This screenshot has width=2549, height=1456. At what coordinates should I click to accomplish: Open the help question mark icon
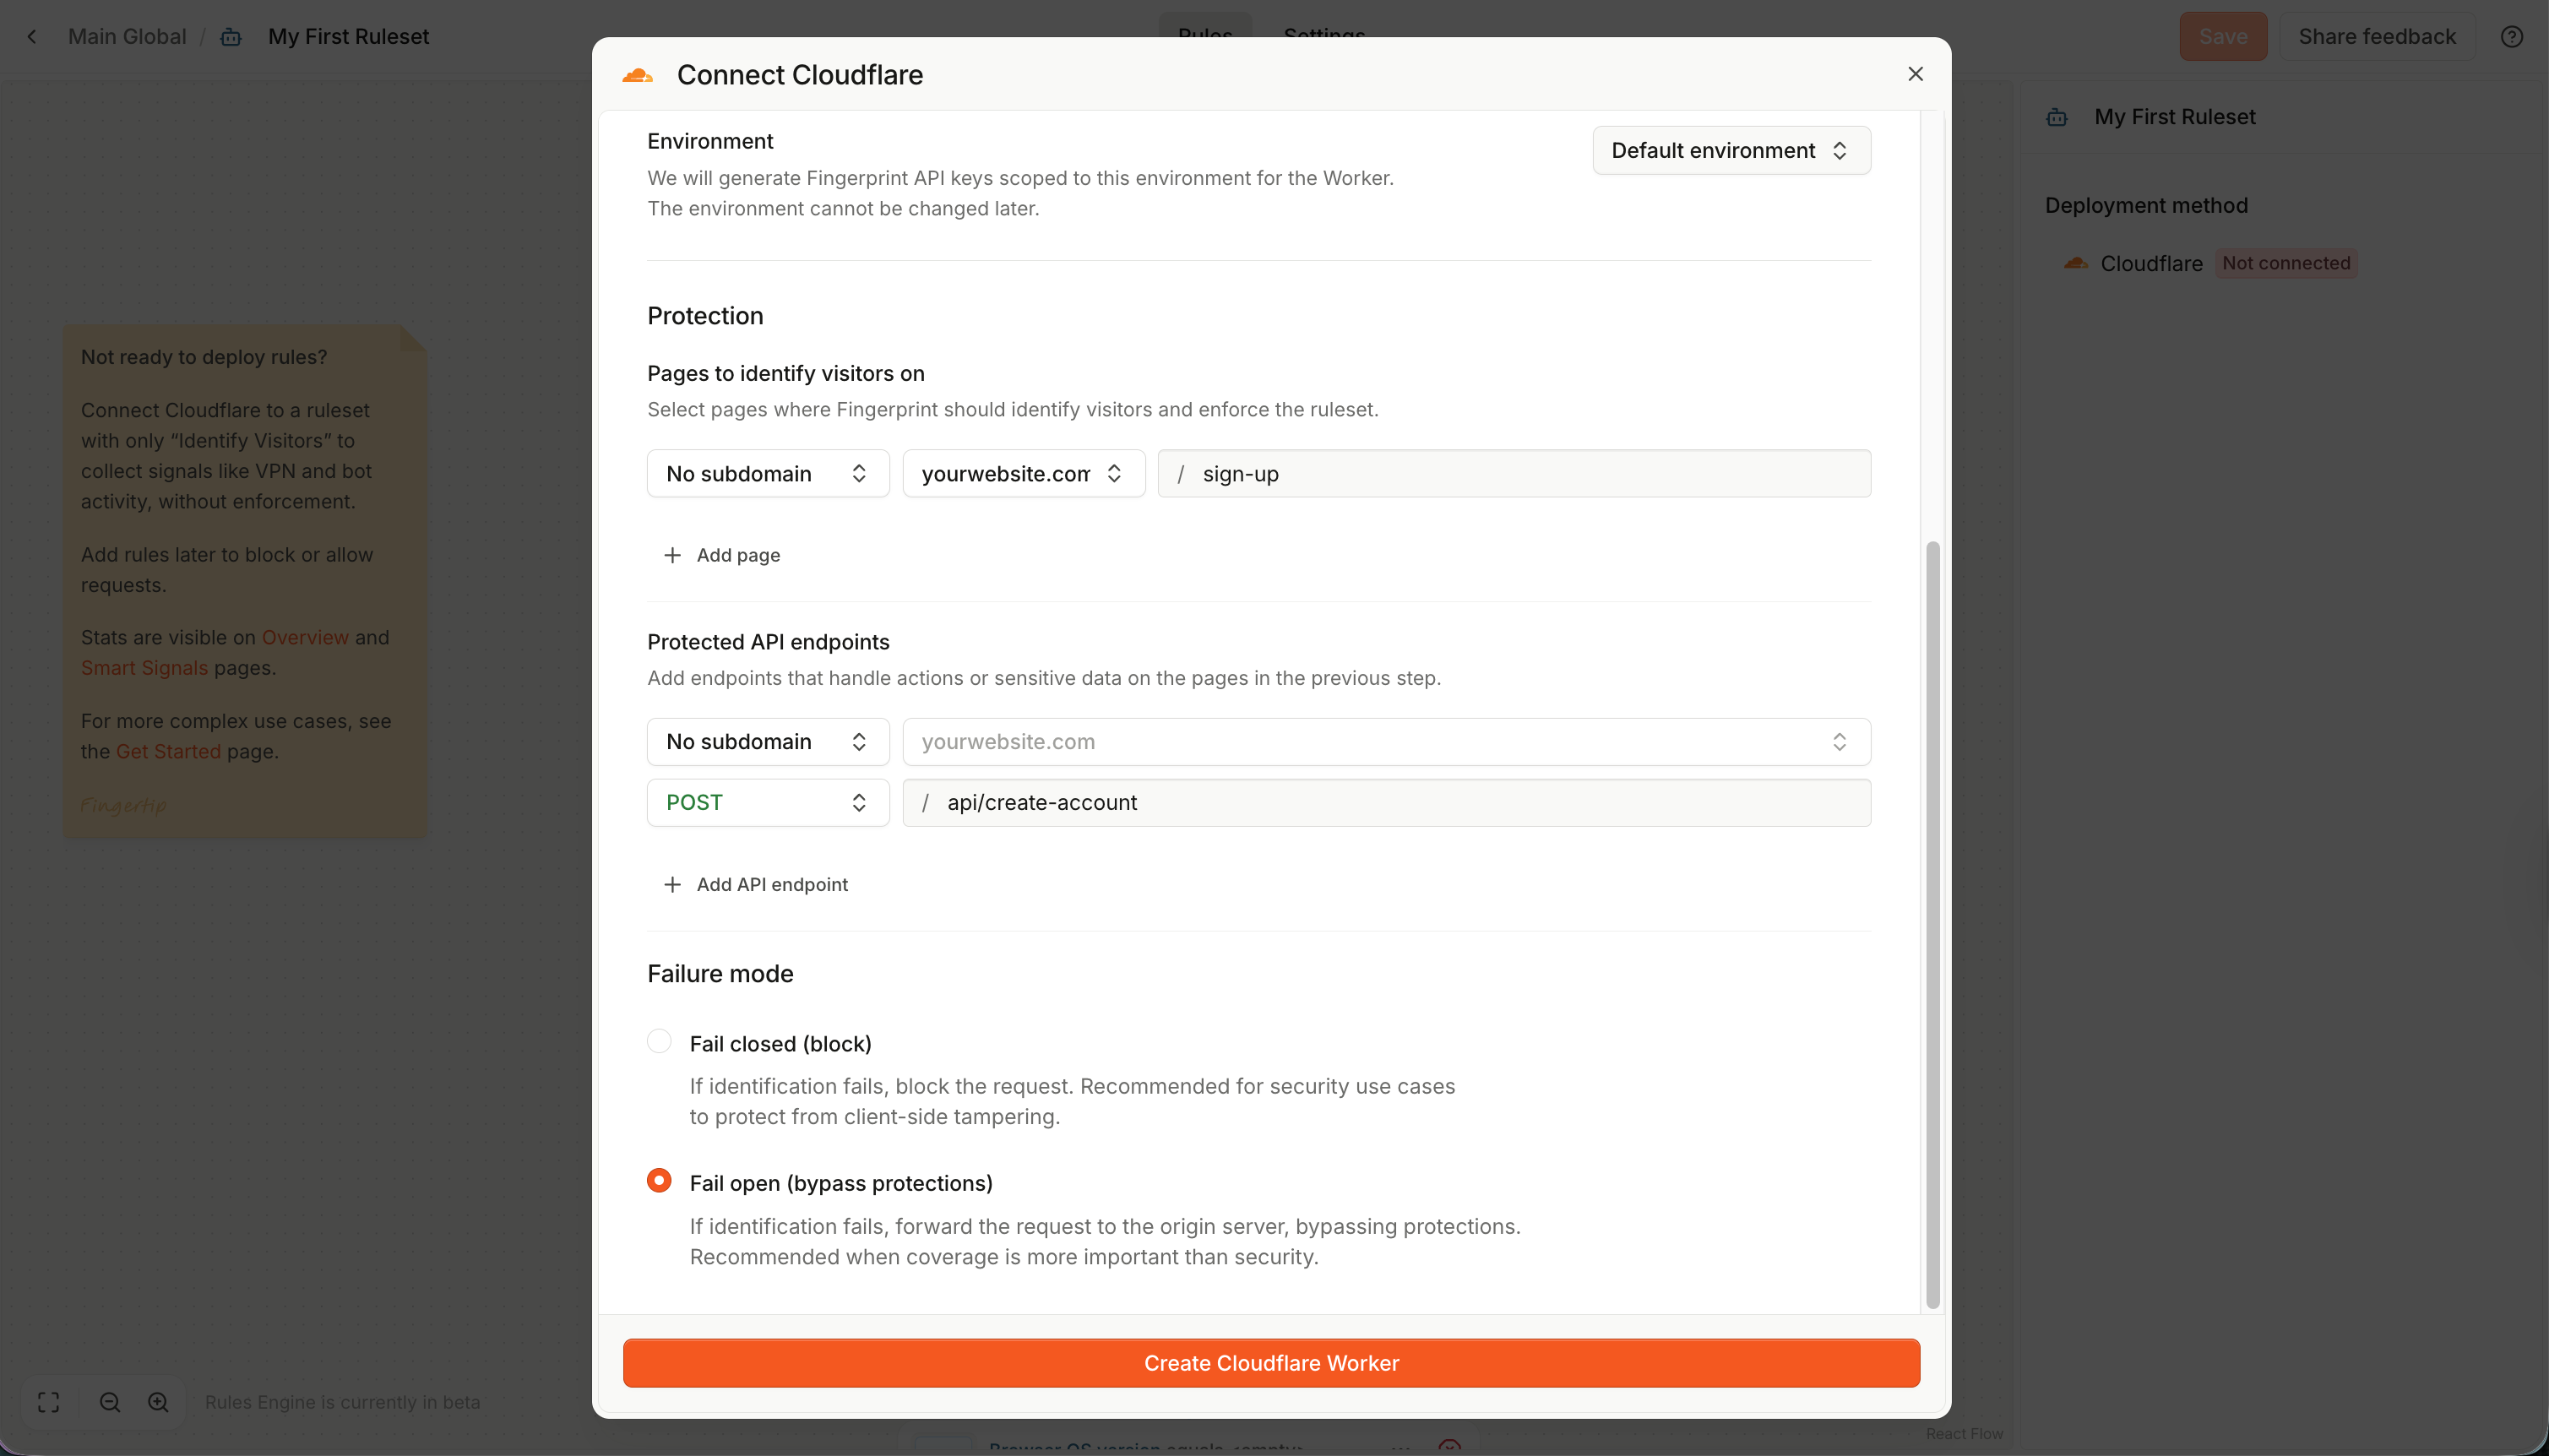2511,37
